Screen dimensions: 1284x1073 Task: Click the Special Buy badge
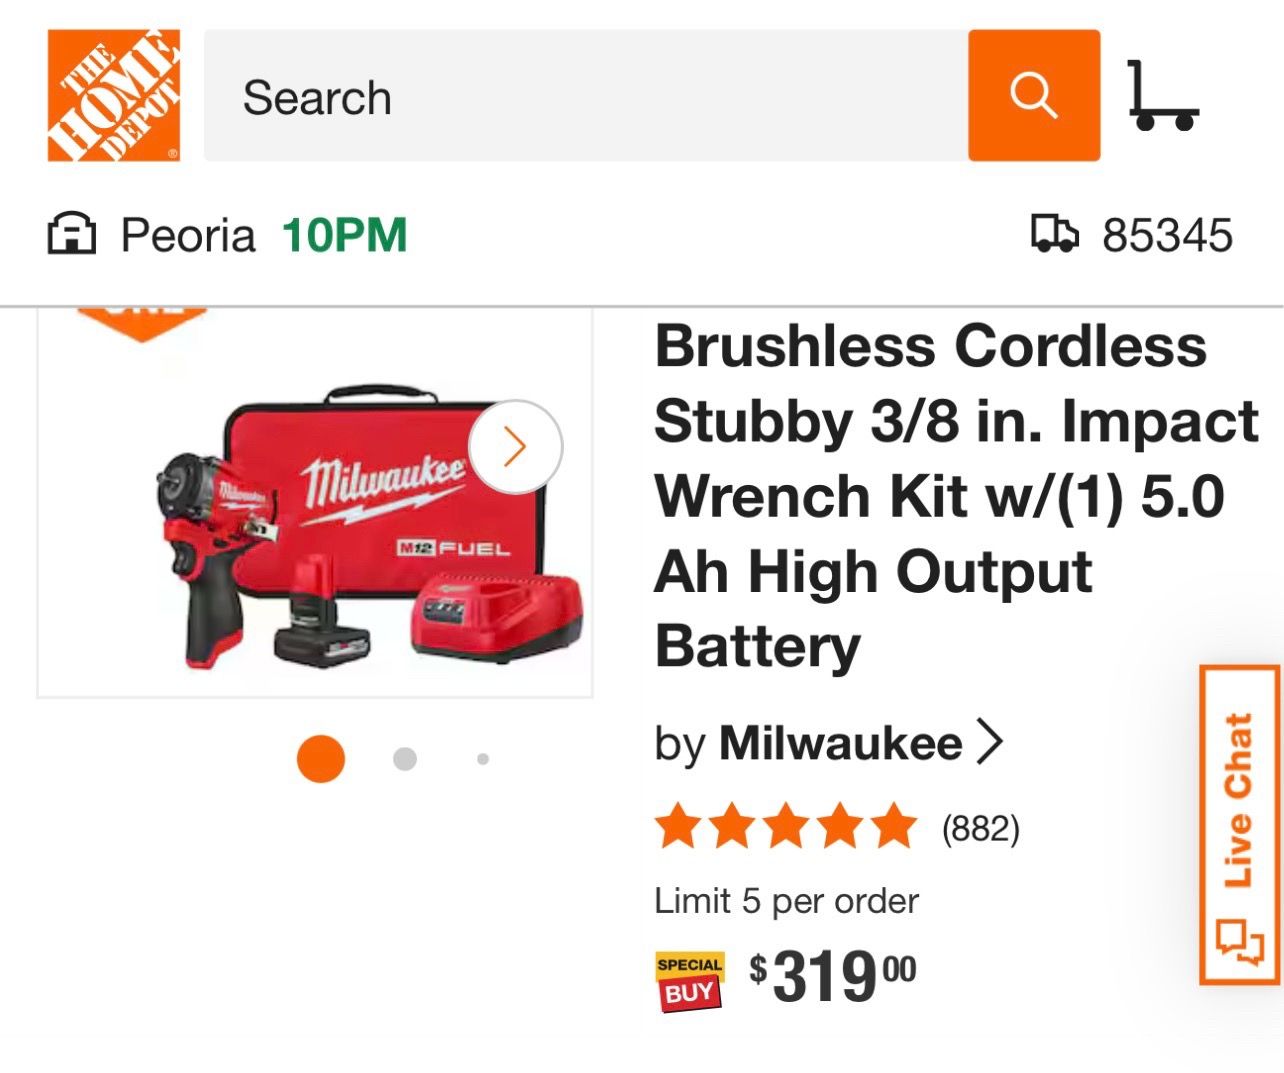(689, 980)
